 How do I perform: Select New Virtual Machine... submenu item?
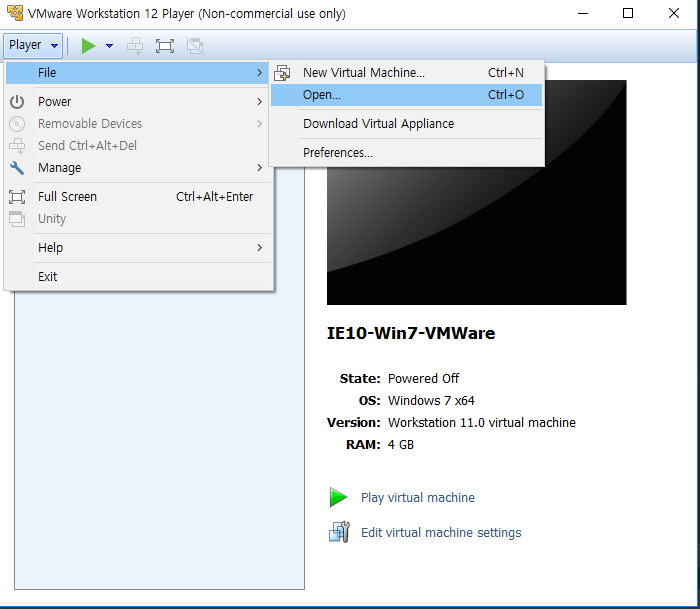[406, 73]
